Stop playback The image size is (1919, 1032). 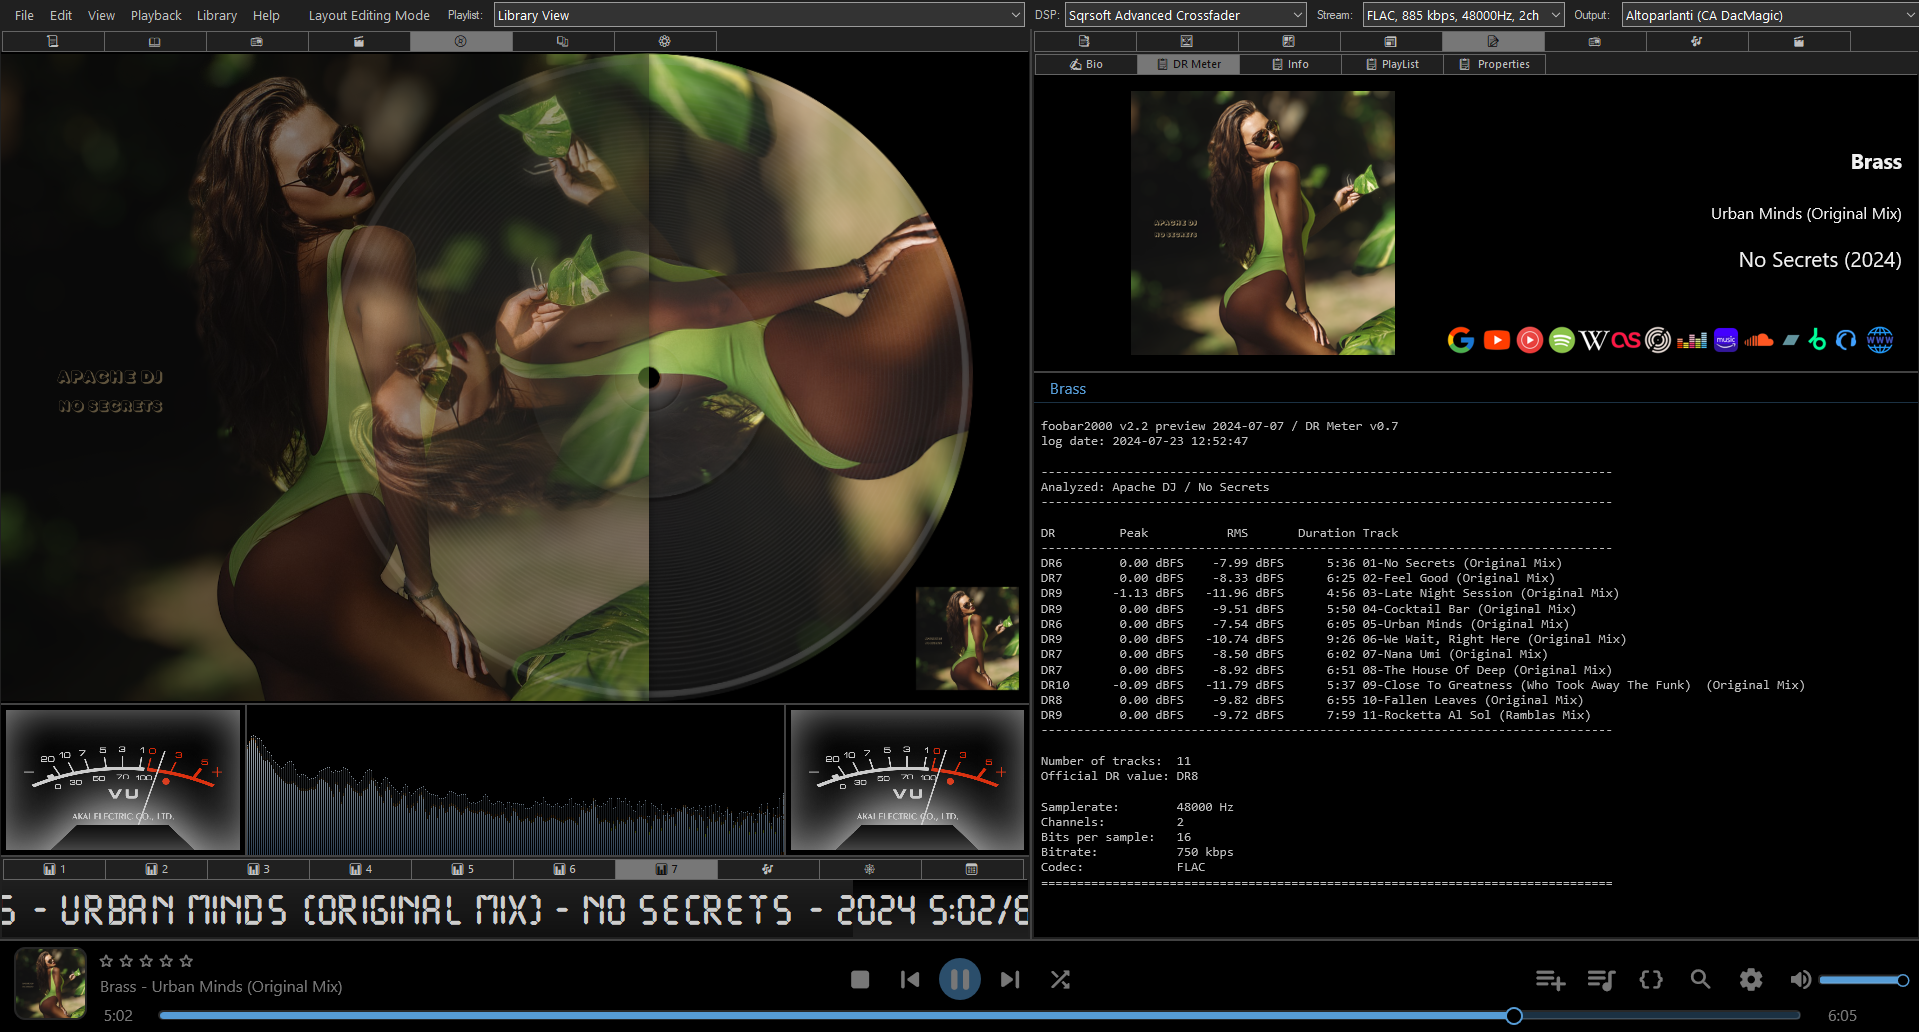[860, 980]
